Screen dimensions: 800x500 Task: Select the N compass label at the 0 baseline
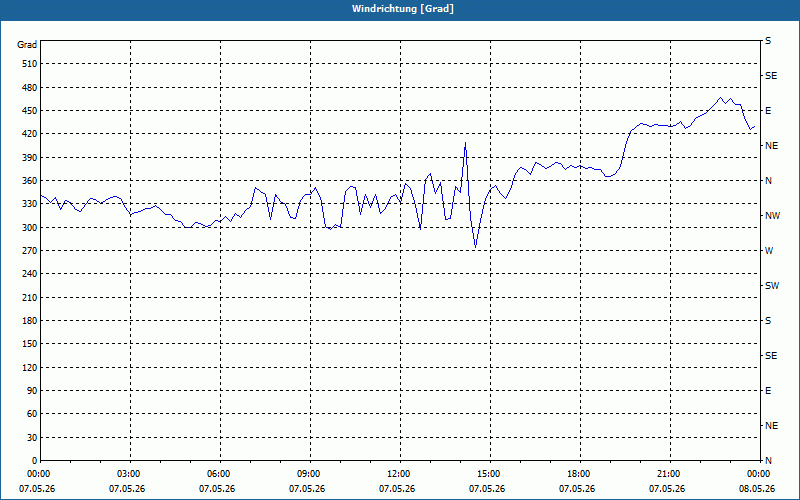click(x=768, y=461)
